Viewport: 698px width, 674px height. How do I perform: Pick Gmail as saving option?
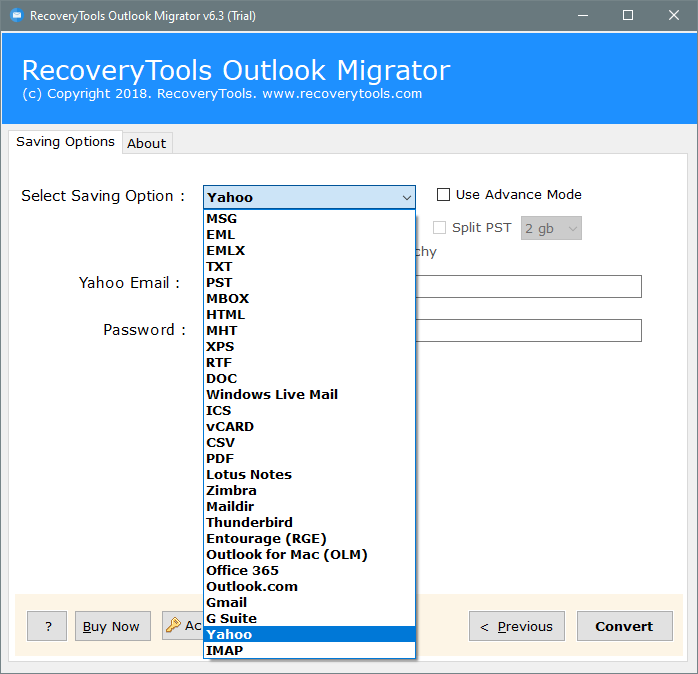coord(309,603)
